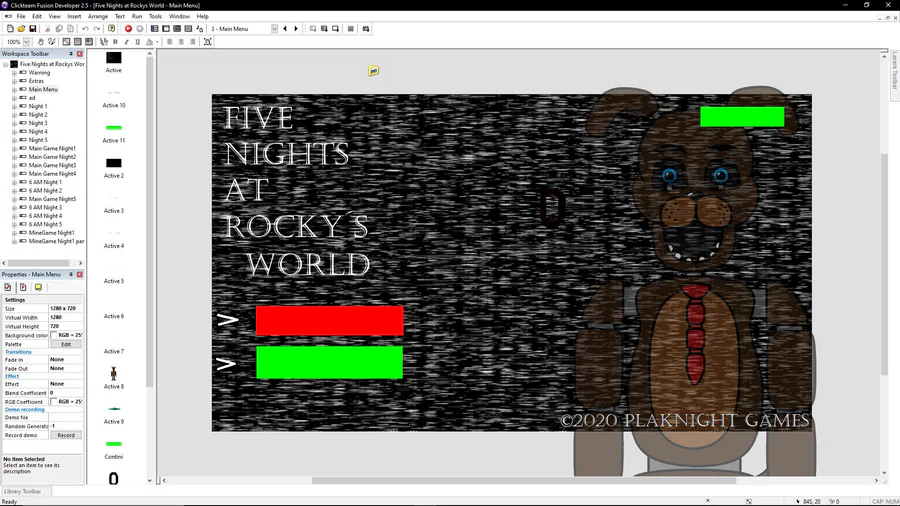Toggle underline text formatting
Viewport: 900px width, 506px height.
click(138, 42)
